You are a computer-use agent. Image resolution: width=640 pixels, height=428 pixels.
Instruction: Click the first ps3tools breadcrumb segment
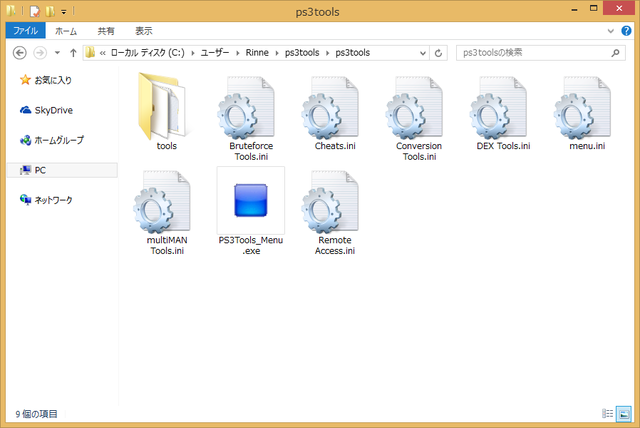click(302, 53)
